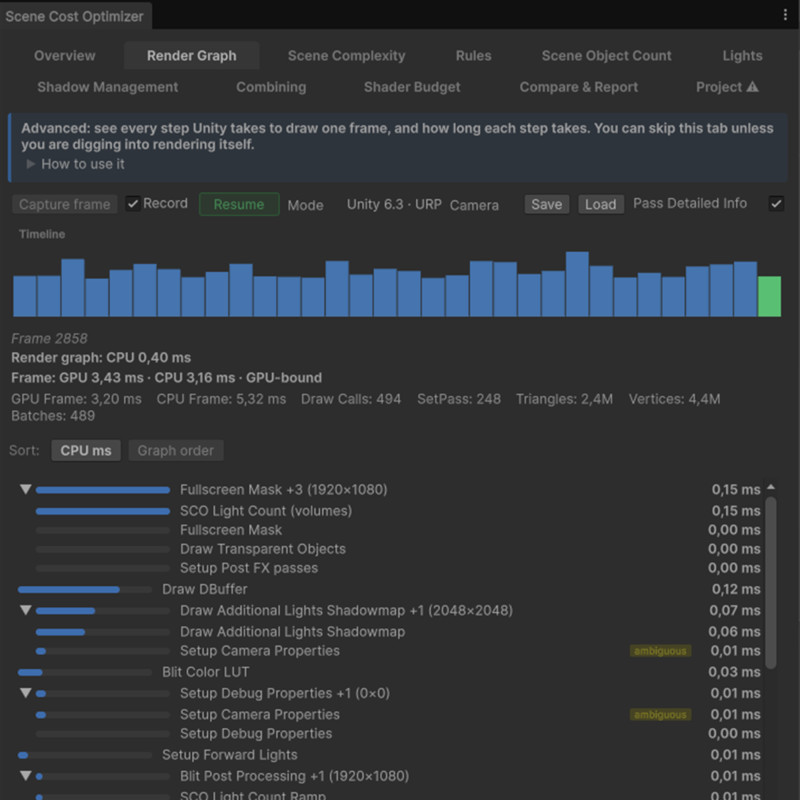Select the first timeline bar

(x=24, y=296)
